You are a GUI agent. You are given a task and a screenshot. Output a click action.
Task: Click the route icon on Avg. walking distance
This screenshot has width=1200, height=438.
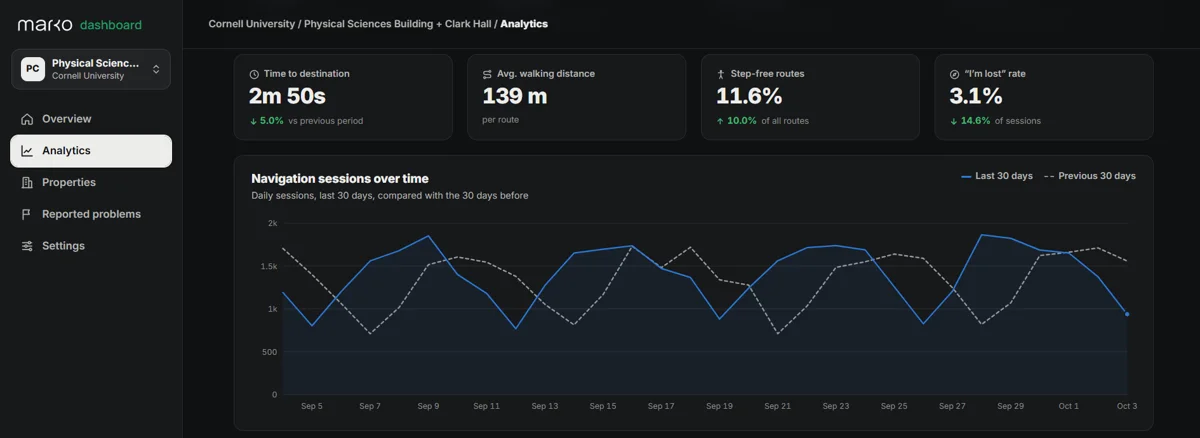pyautogui.click(x=487, y=74)
